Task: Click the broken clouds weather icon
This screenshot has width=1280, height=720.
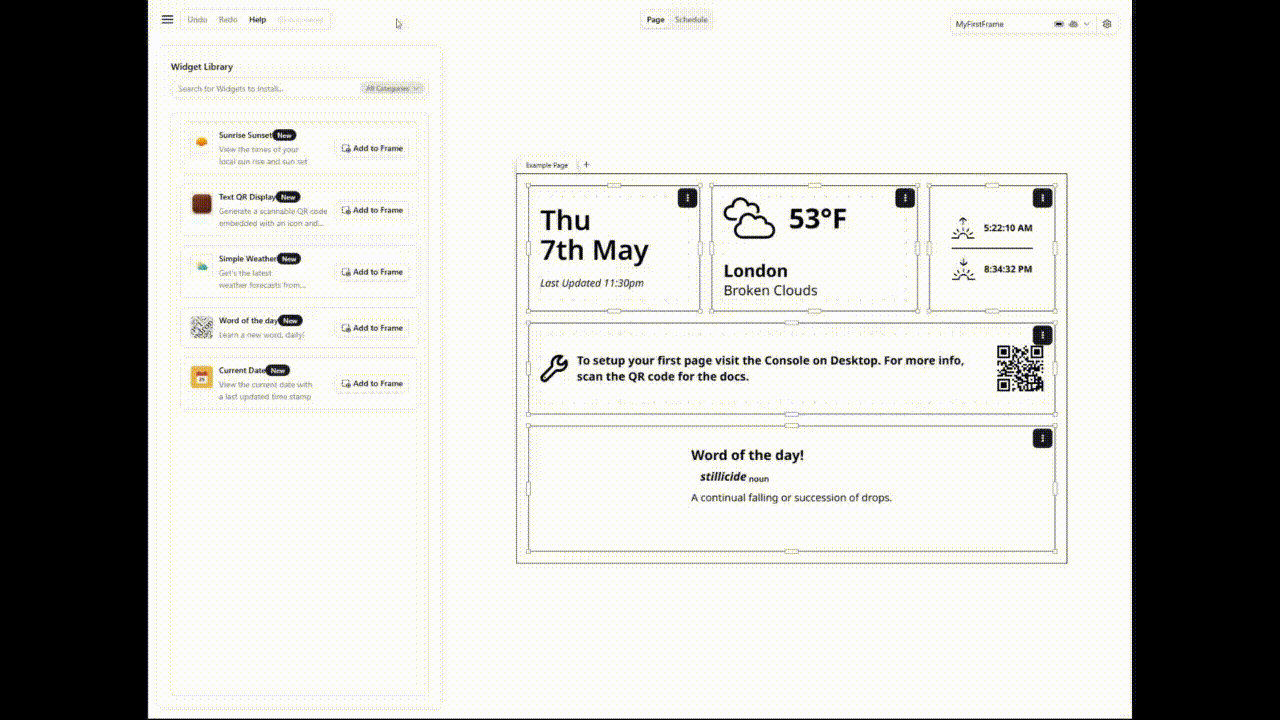Action: [749, 218]
